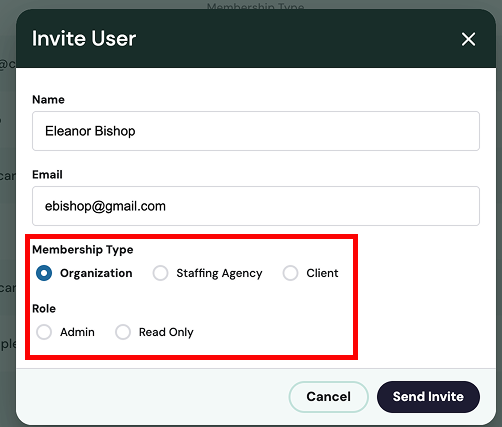Click the "Client" option text
Screen dimensions: 502x427
click(322, 273)
